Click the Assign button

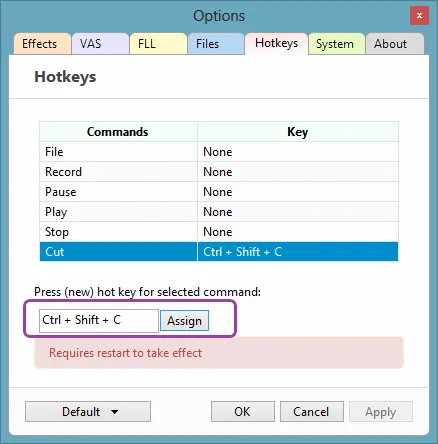(x=184, y=321)
